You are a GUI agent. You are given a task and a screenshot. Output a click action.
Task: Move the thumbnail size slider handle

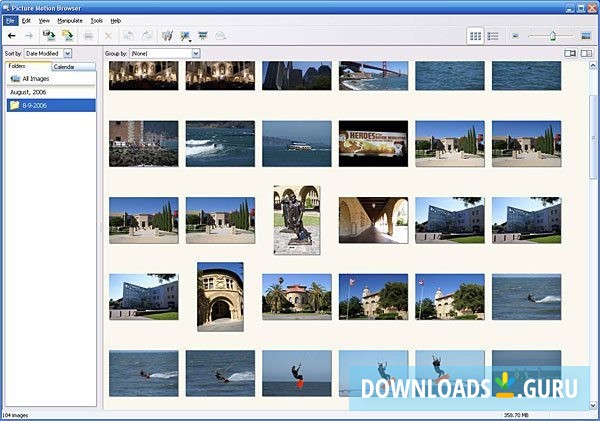pyautogui.click(x=553, y=36)
